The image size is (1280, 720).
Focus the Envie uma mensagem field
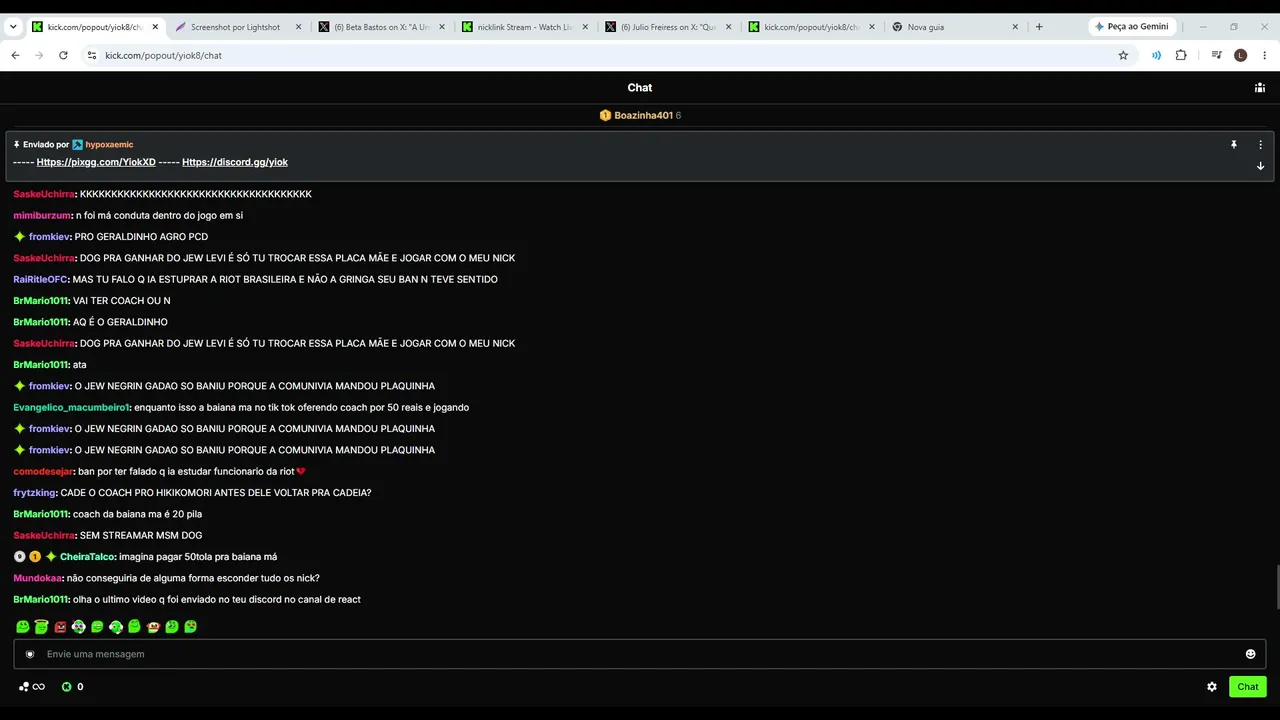640,654
